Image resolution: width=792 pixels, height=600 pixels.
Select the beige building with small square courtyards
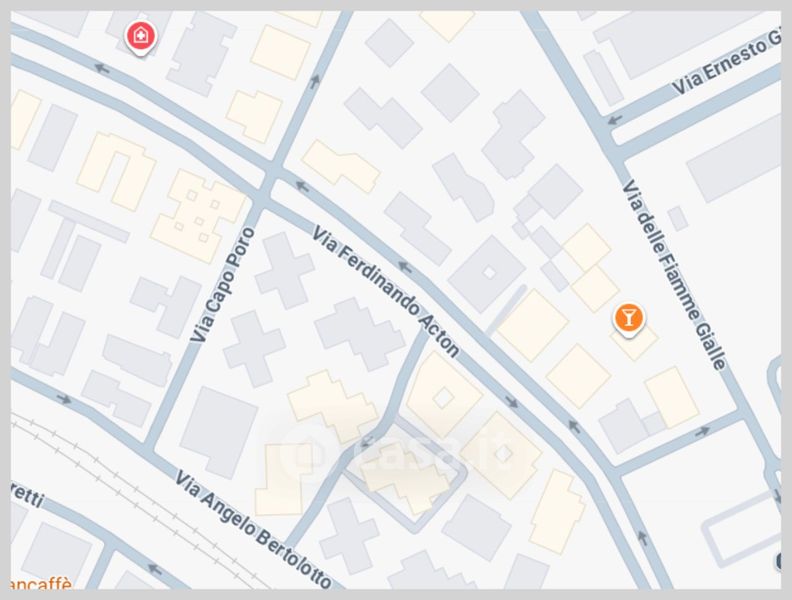tap(197, 216)
